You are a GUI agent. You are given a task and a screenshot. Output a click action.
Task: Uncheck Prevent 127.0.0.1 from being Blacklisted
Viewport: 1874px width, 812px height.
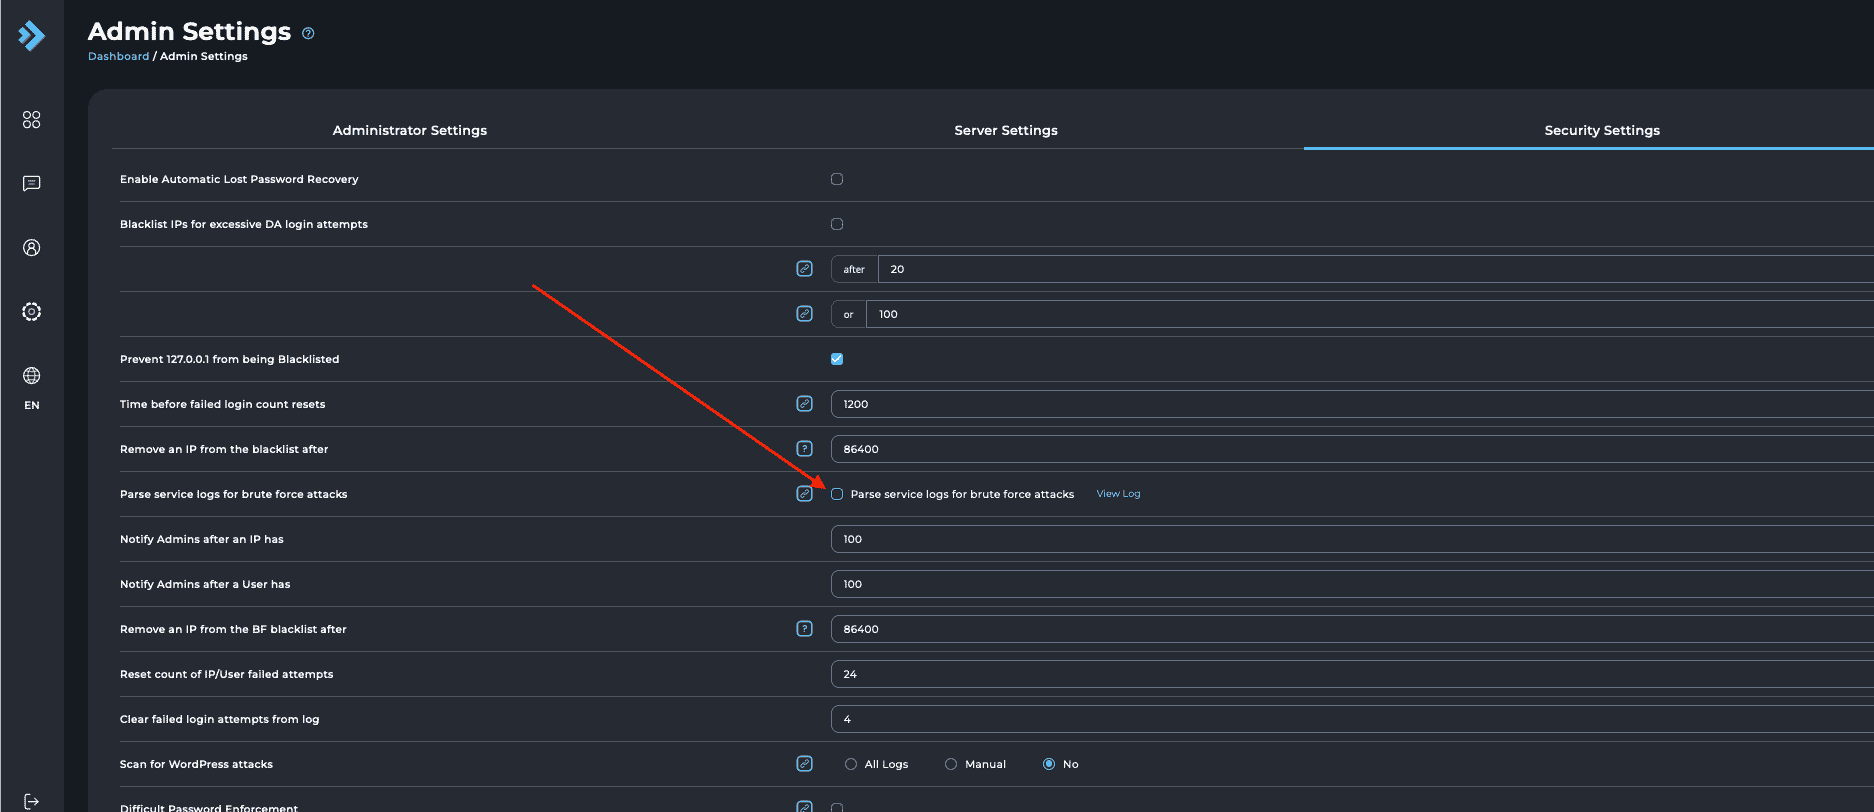[837, 359]
